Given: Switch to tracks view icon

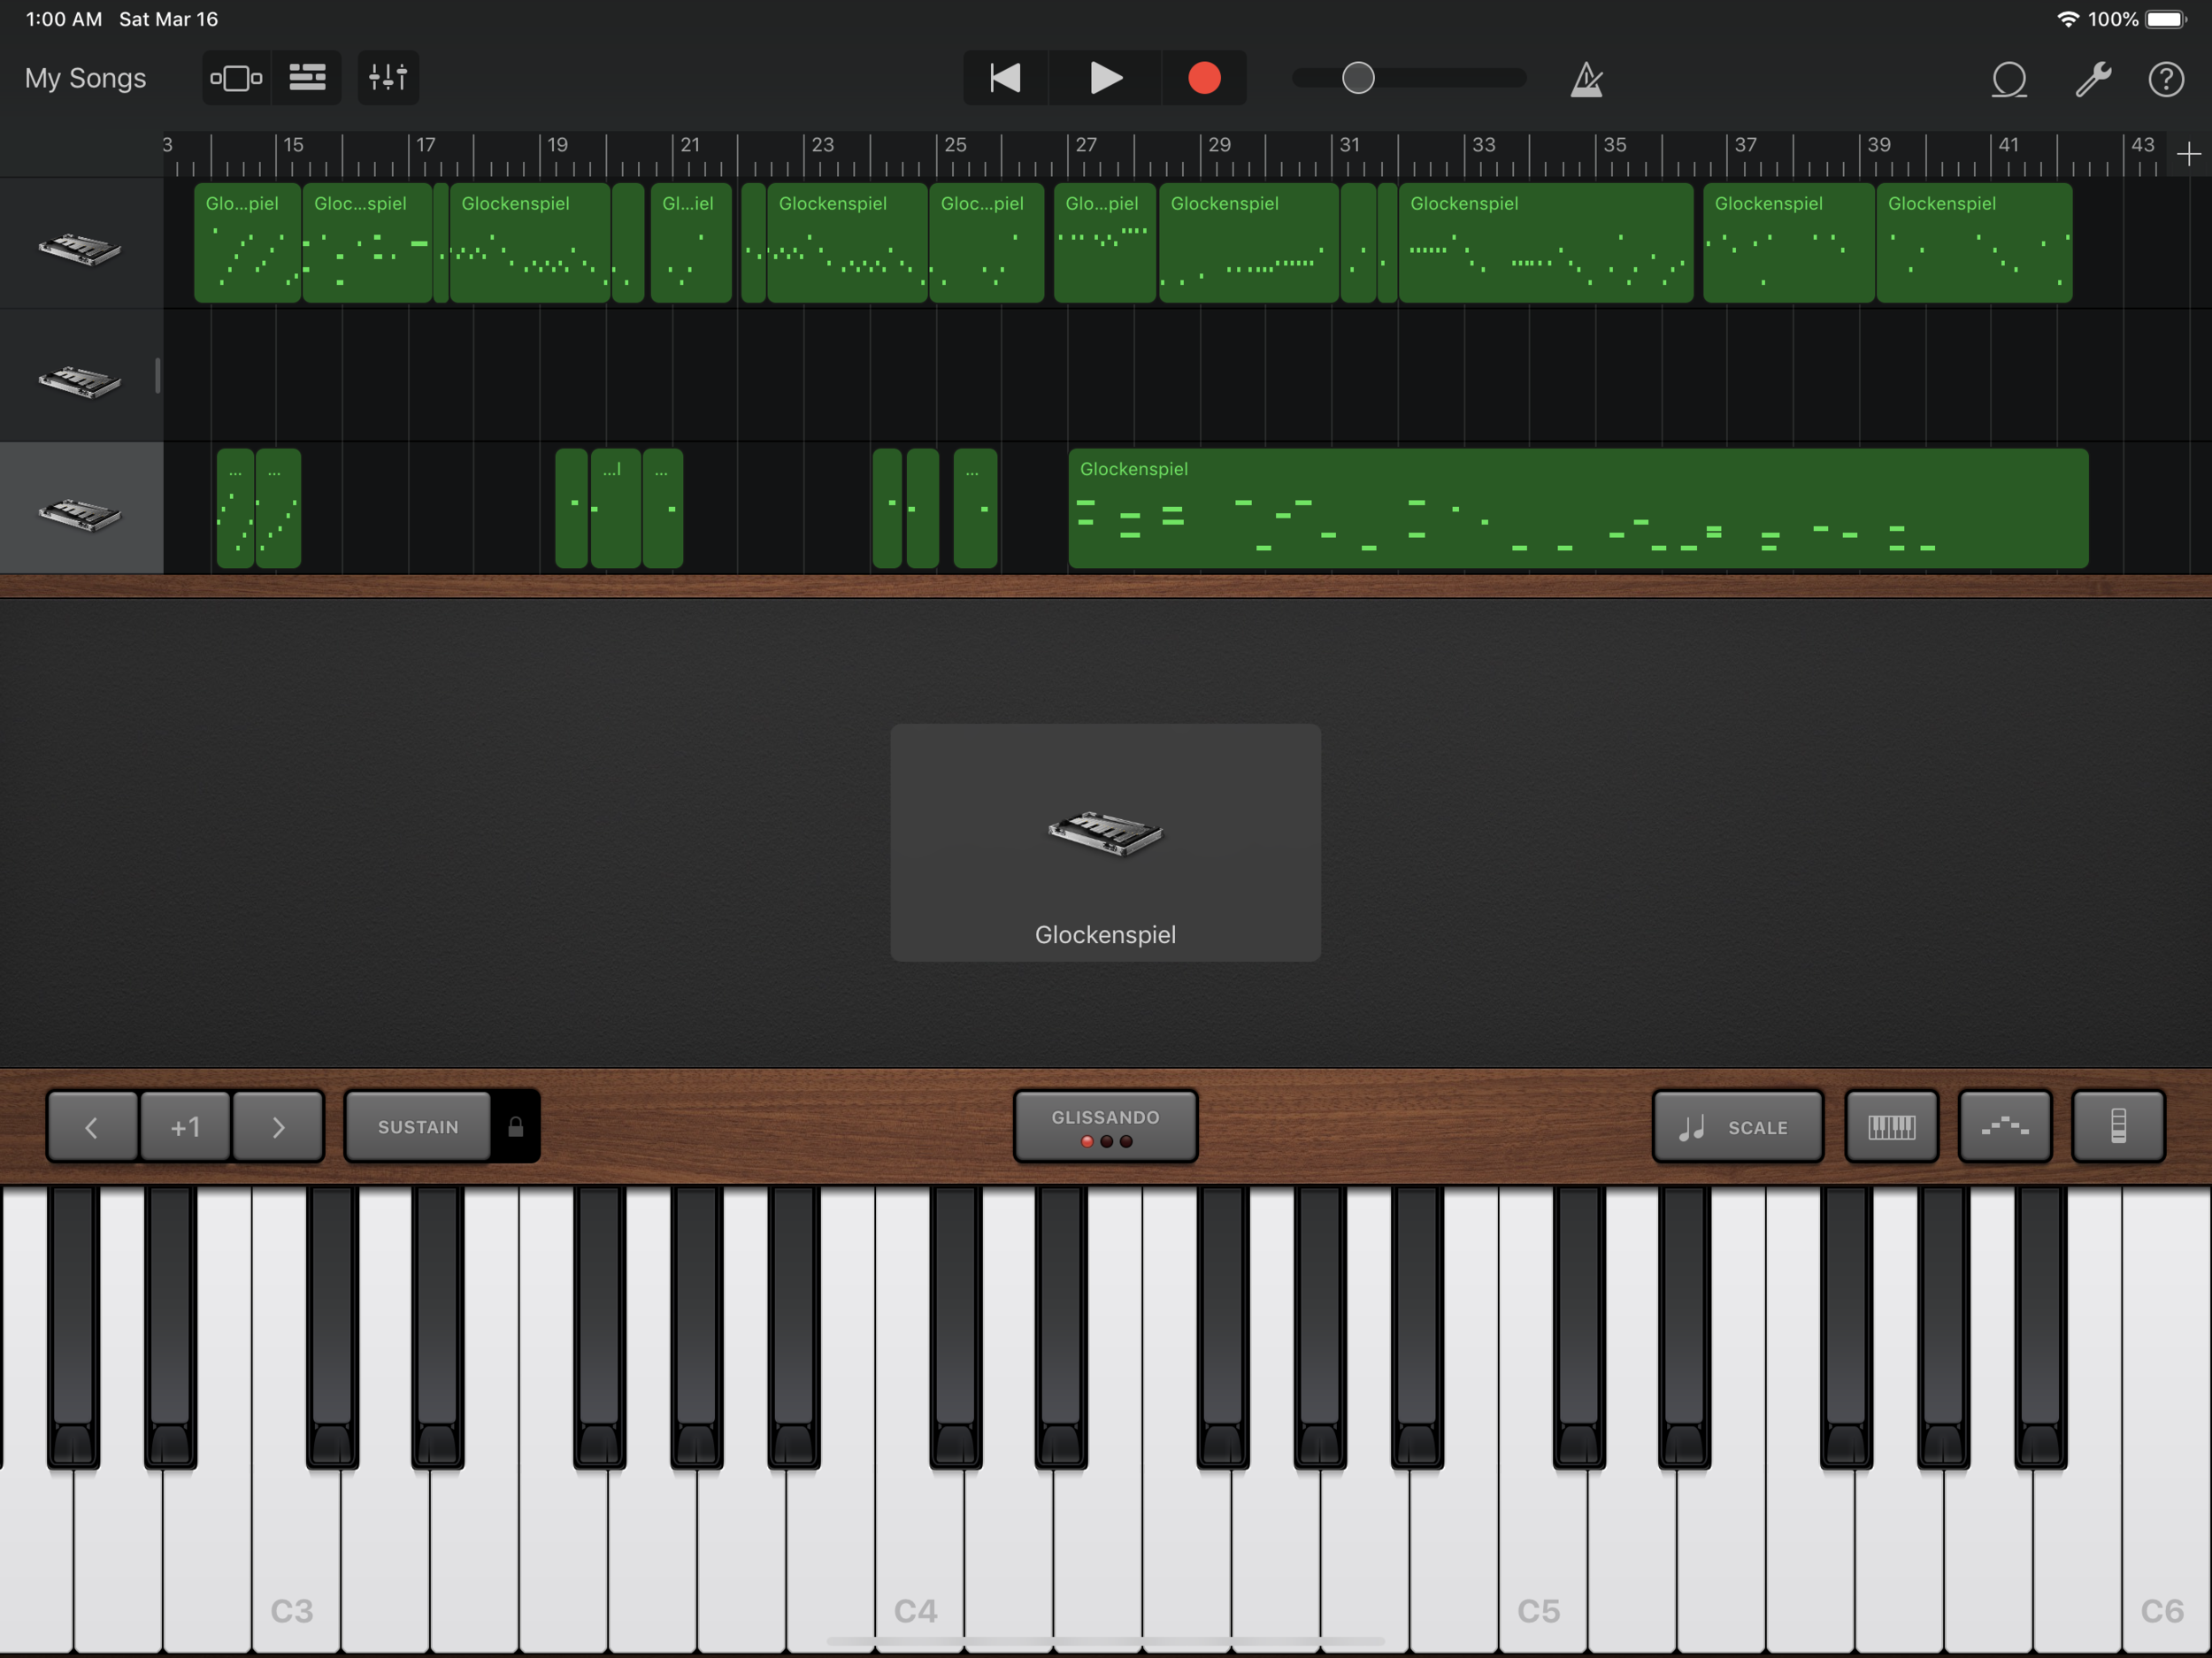Looking at the screenshot, I should point(307,78).
